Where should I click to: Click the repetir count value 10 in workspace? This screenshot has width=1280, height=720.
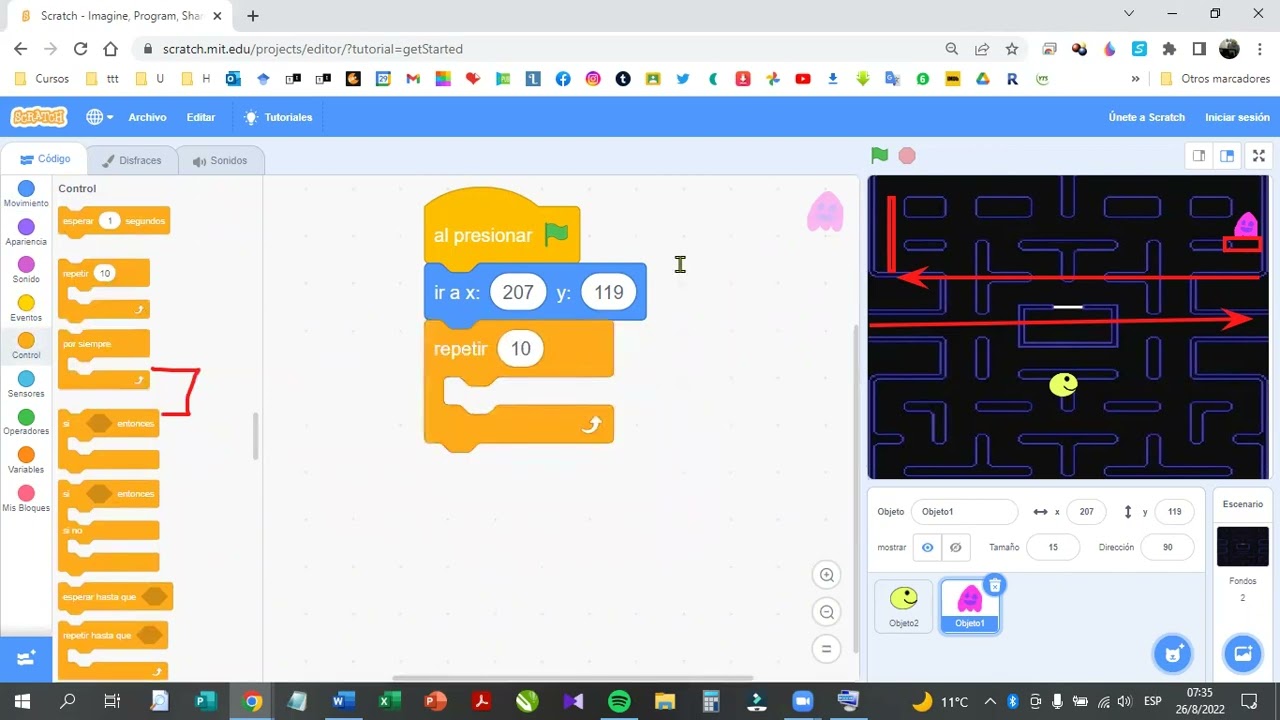pyautogui.click(x=520, y=348)
